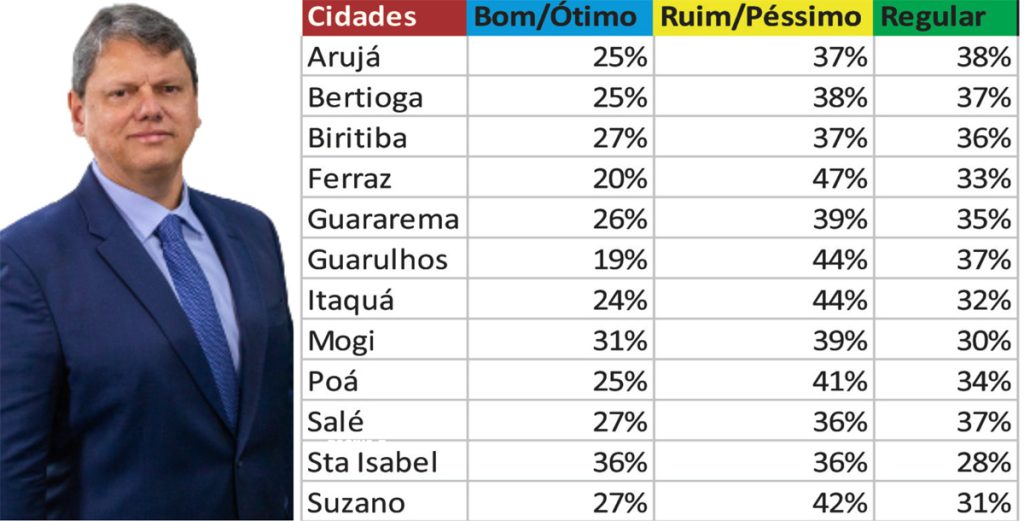Viewport: 1024px width, 521px height.
Task: Click Salé's 37% Regular cell
Action: coord(946,421)
